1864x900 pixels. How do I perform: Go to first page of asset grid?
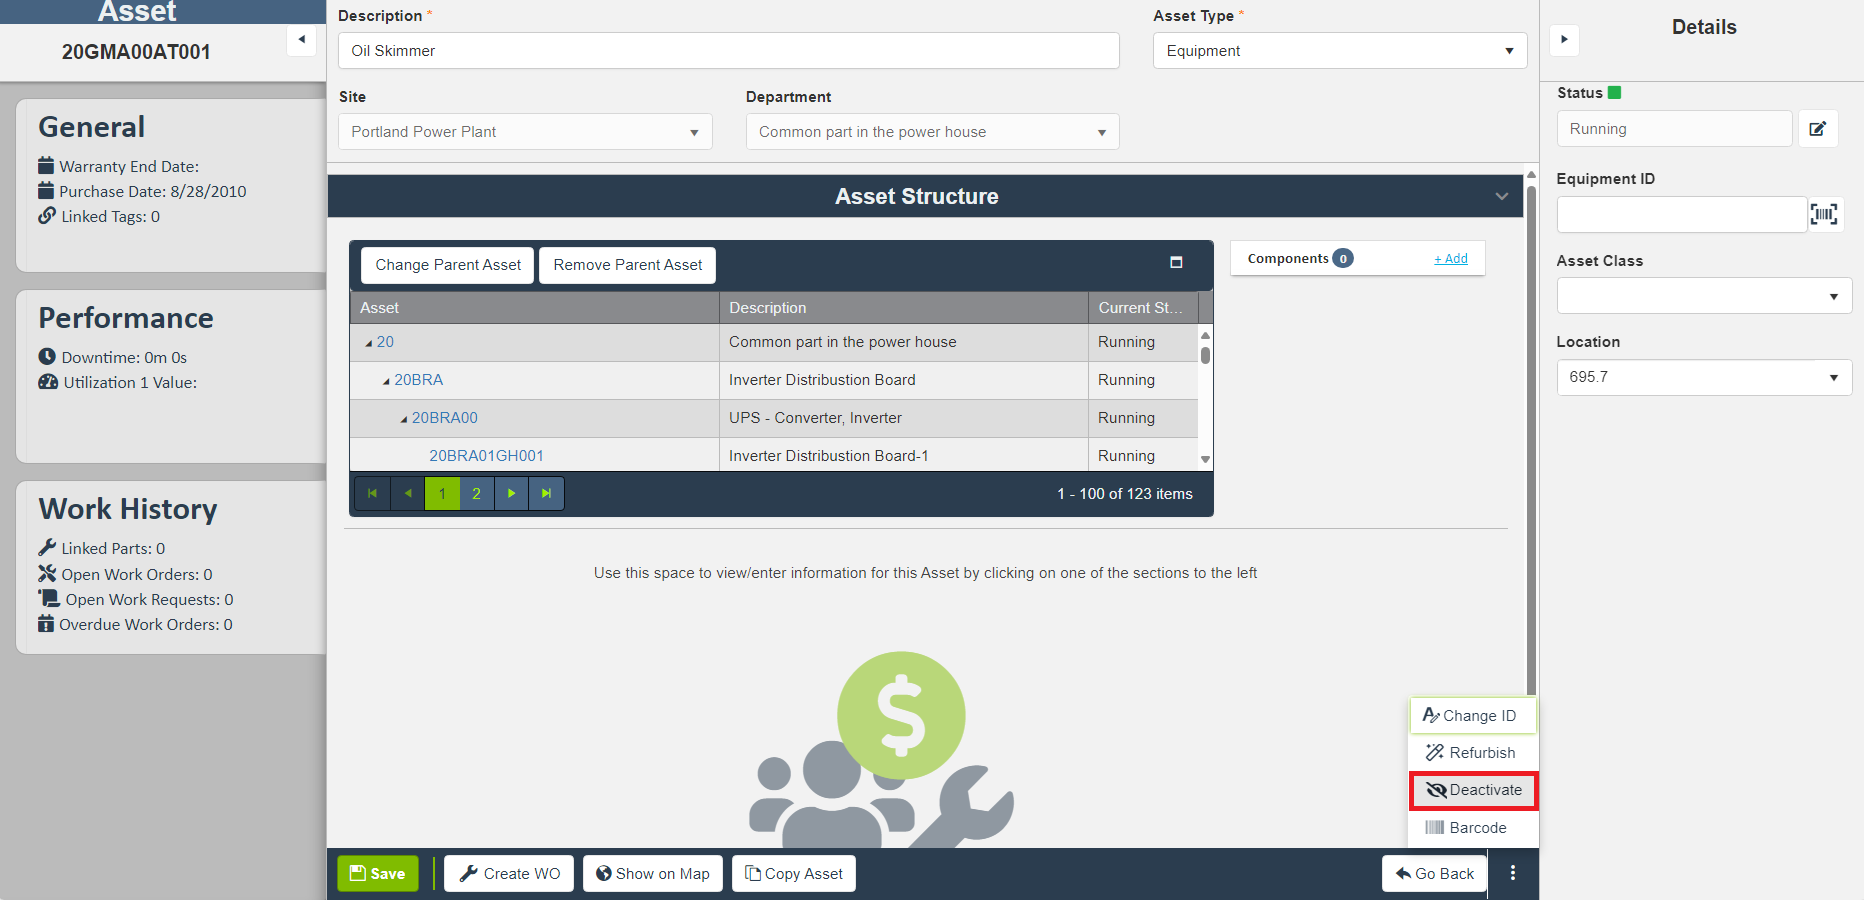click(372, 493)
